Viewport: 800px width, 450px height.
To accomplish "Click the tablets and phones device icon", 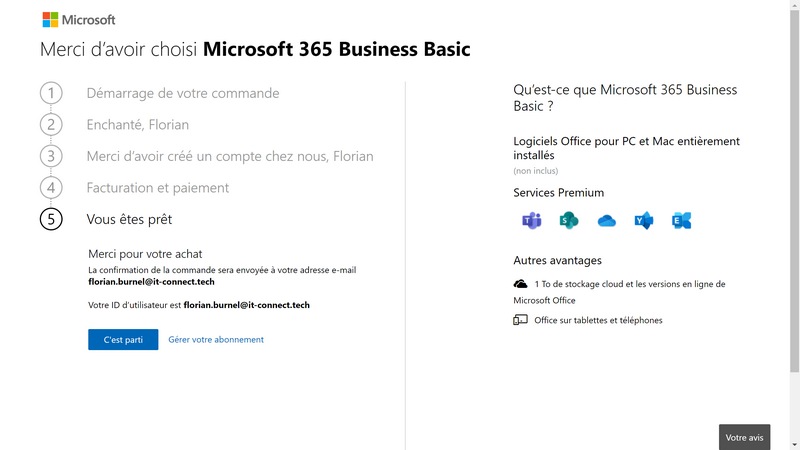I will pos(520,320).
